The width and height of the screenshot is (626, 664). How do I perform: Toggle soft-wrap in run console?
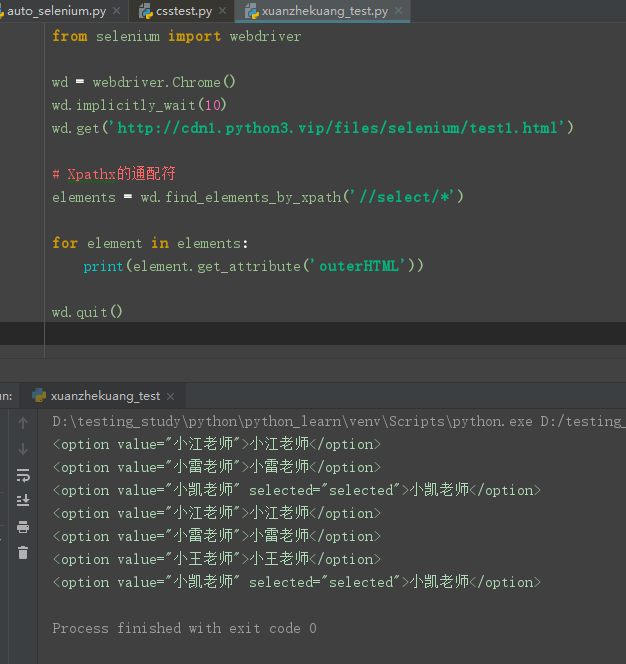click(x=23, y=475)
